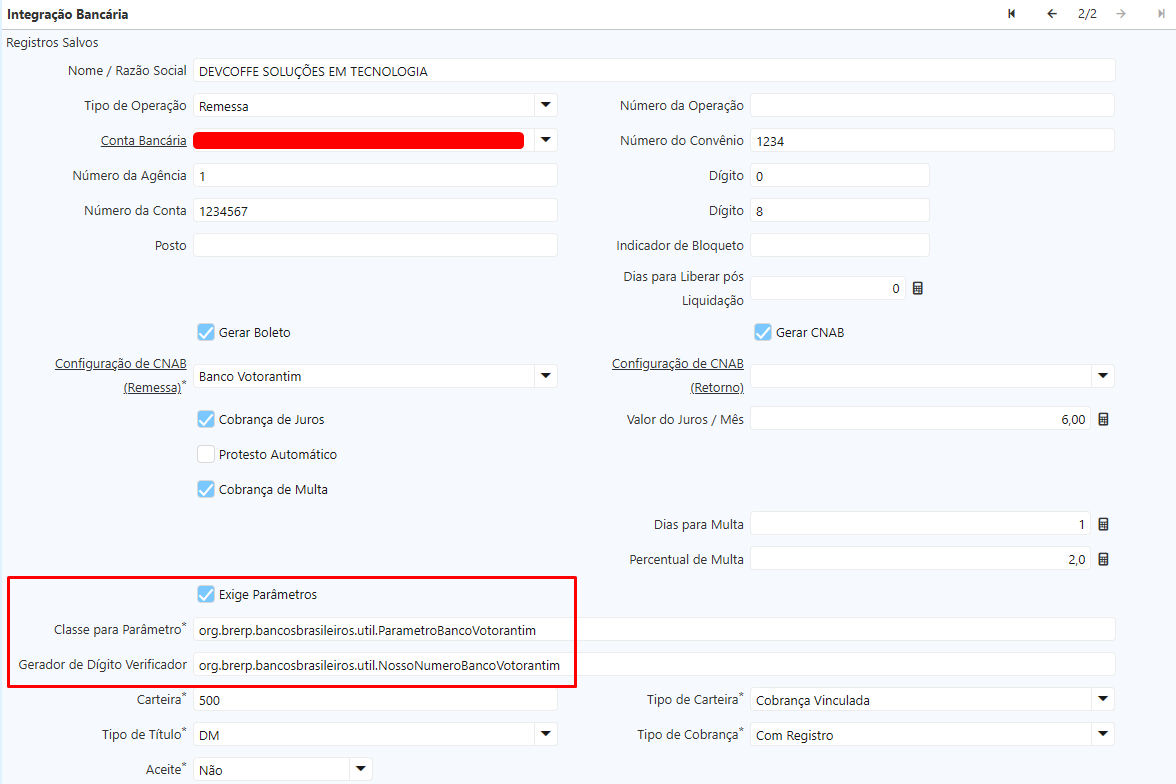
Task: Go to first record navigation icon
Action: (x=1012, y=14)
